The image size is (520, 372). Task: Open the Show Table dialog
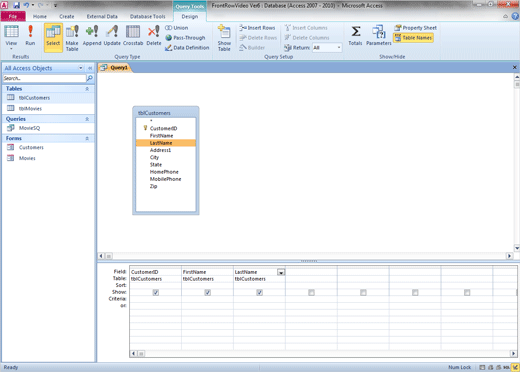[x=224, y=38]
